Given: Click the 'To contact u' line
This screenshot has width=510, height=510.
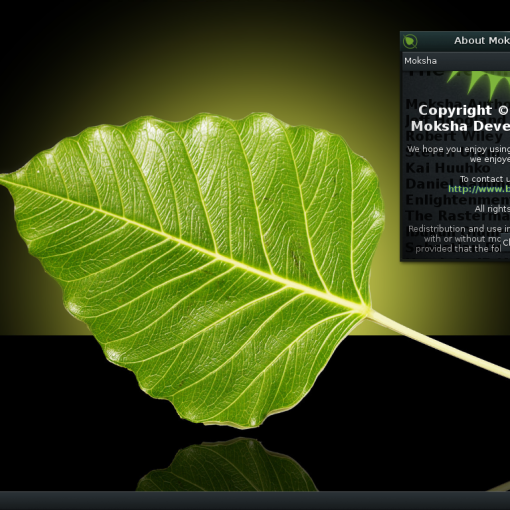Looking at the screenshot, I should [x=485, y=179].
